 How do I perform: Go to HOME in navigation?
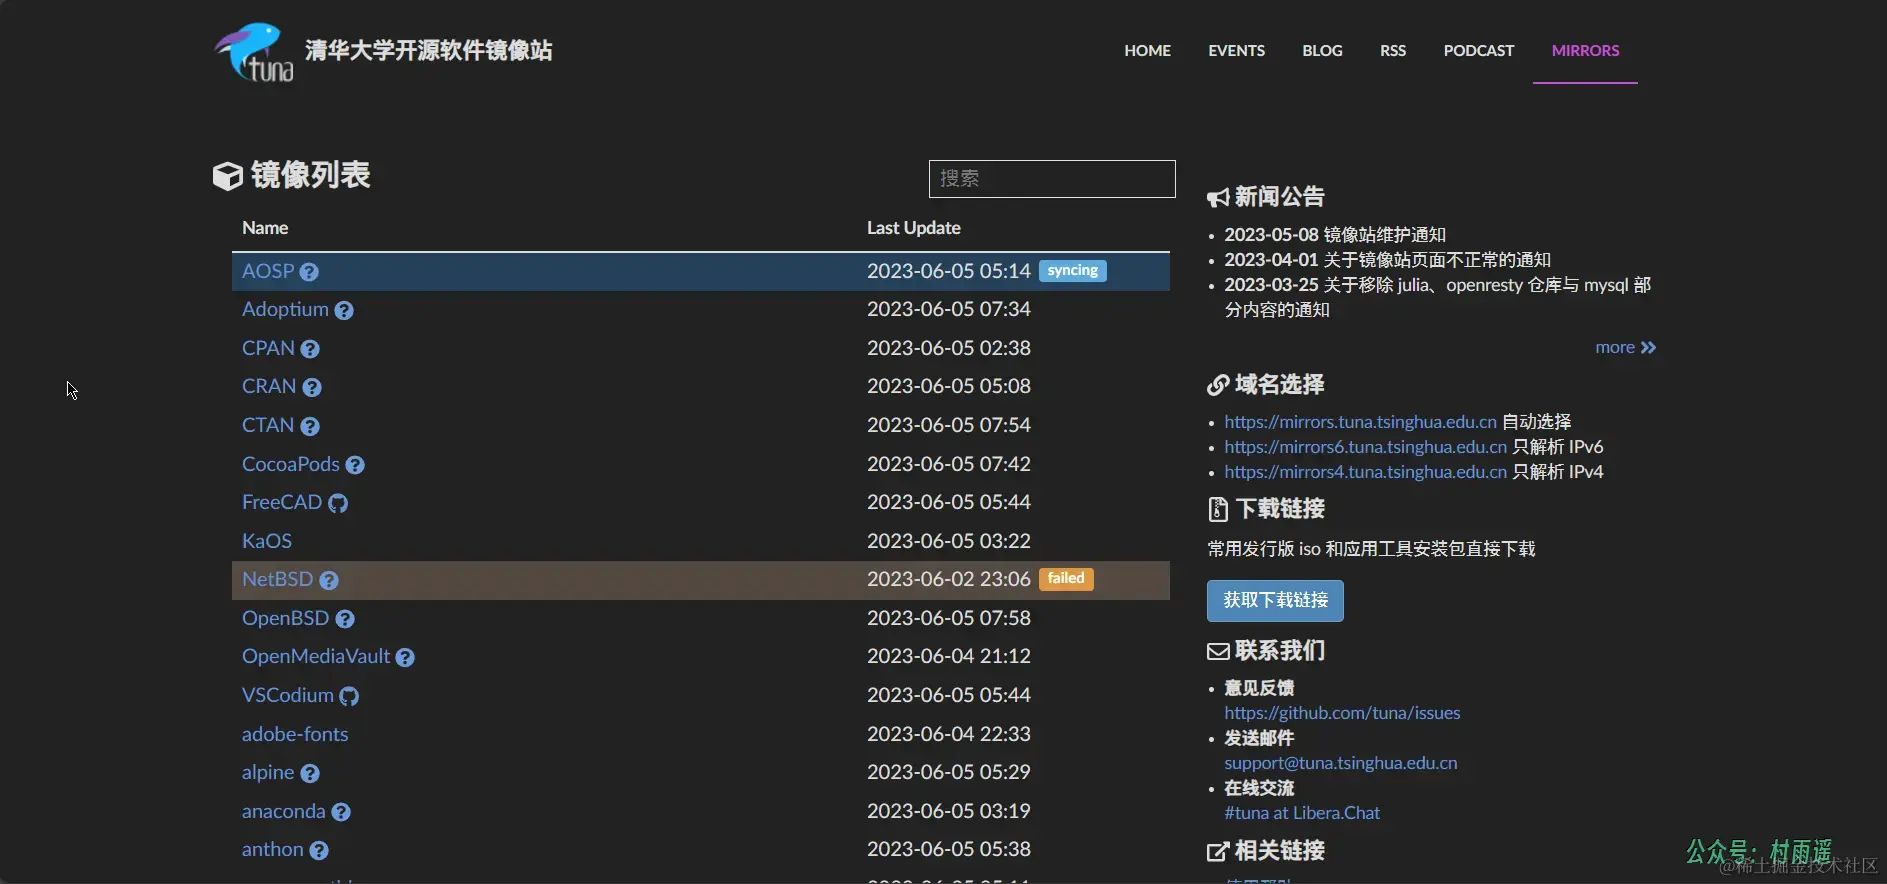point(1147,51)
